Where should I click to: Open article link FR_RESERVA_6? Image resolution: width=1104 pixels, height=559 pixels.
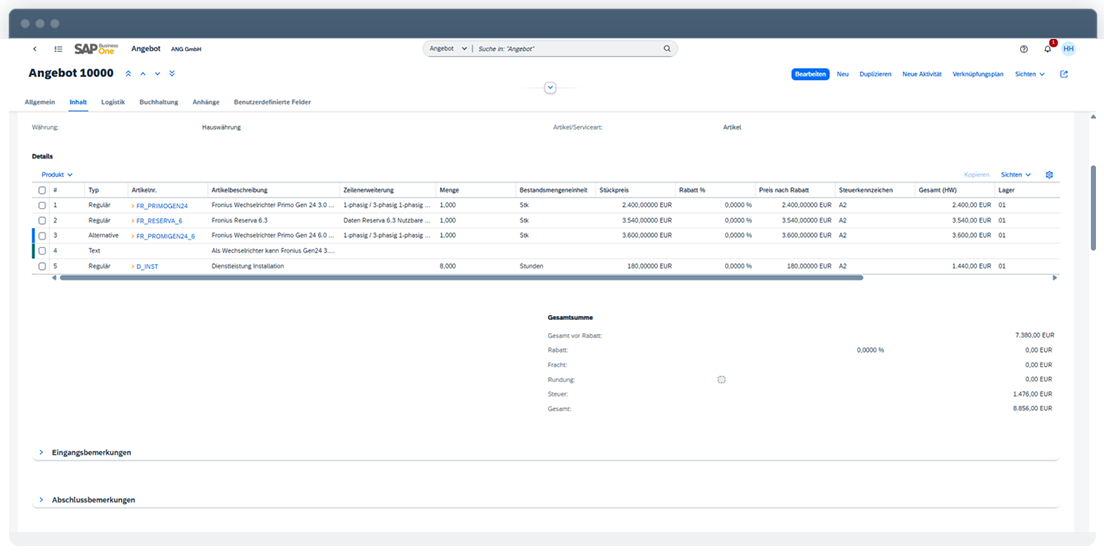click(159, 221)
